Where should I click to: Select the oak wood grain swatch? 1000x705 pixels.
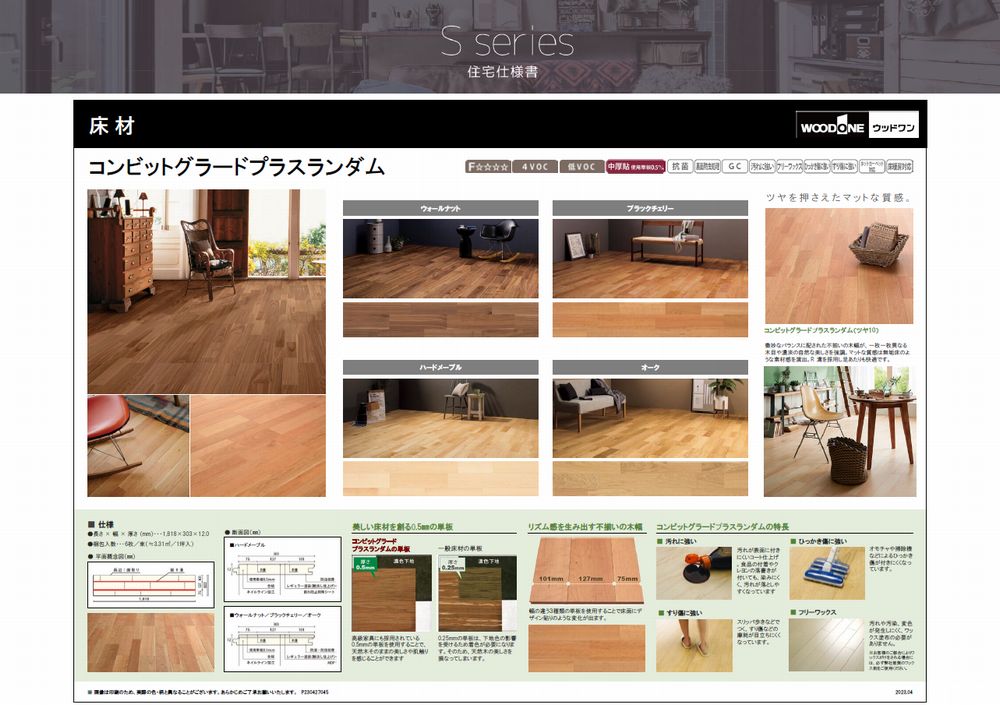coord(650,479)
